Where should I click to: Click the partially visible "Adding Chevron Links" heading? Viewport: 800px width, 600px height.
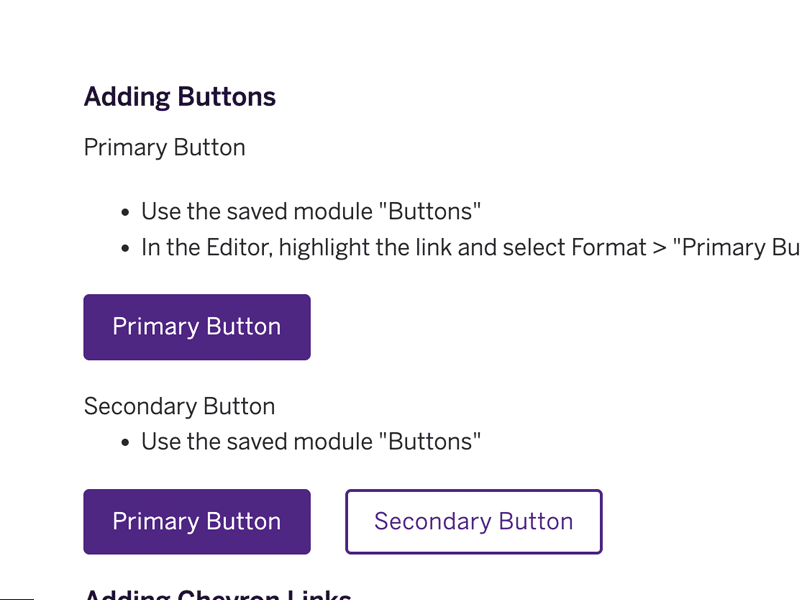218,594
